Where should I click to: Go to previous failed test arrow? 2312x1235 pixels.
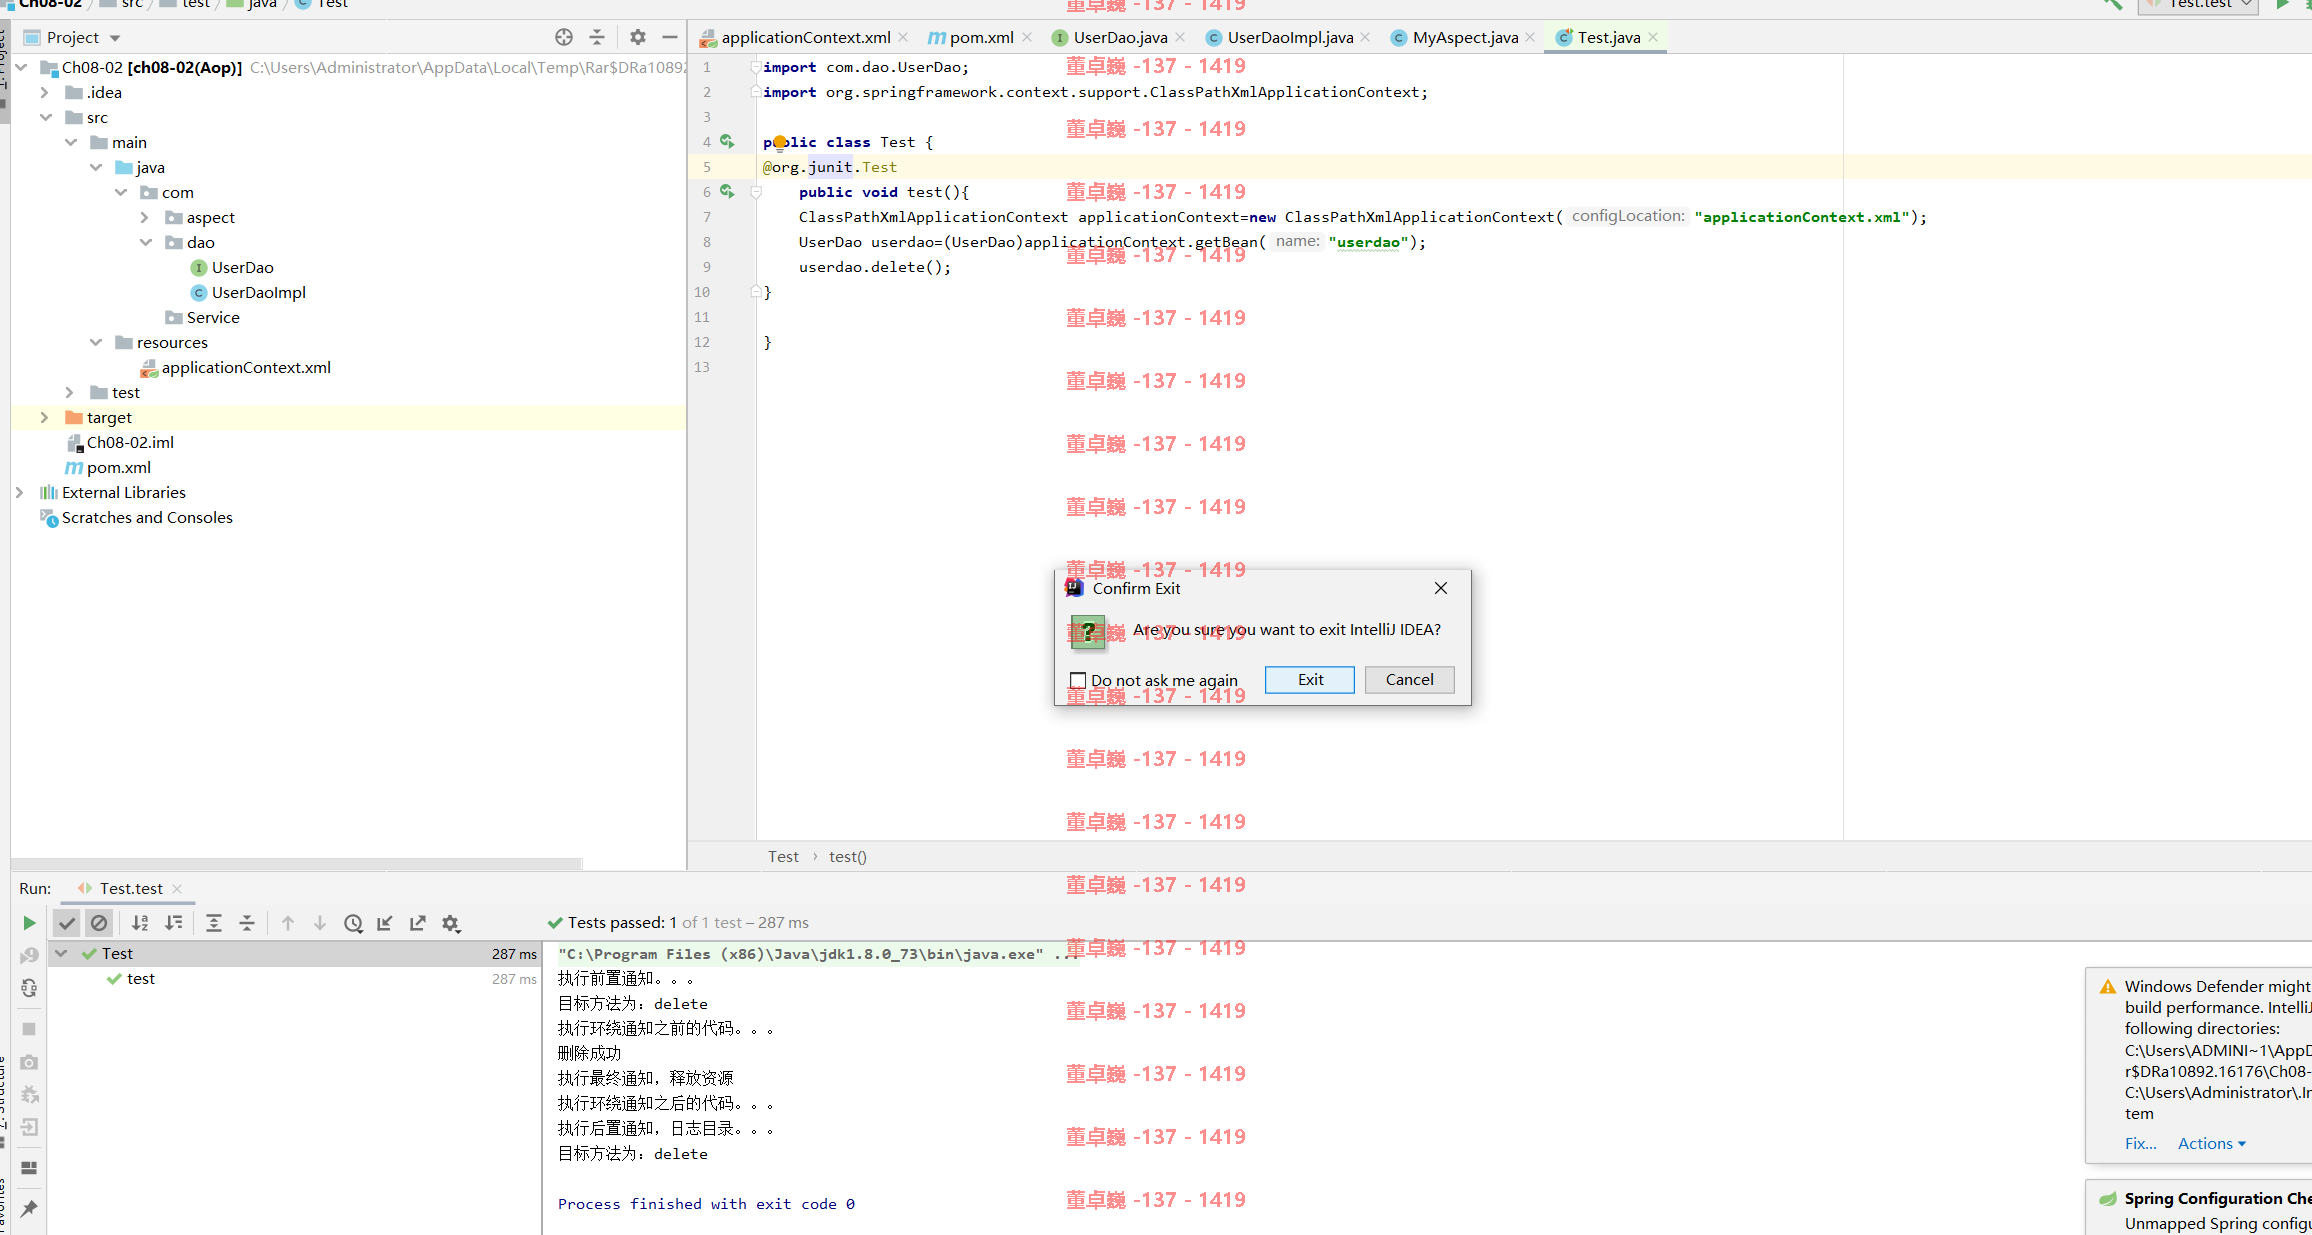click(288, 923)
